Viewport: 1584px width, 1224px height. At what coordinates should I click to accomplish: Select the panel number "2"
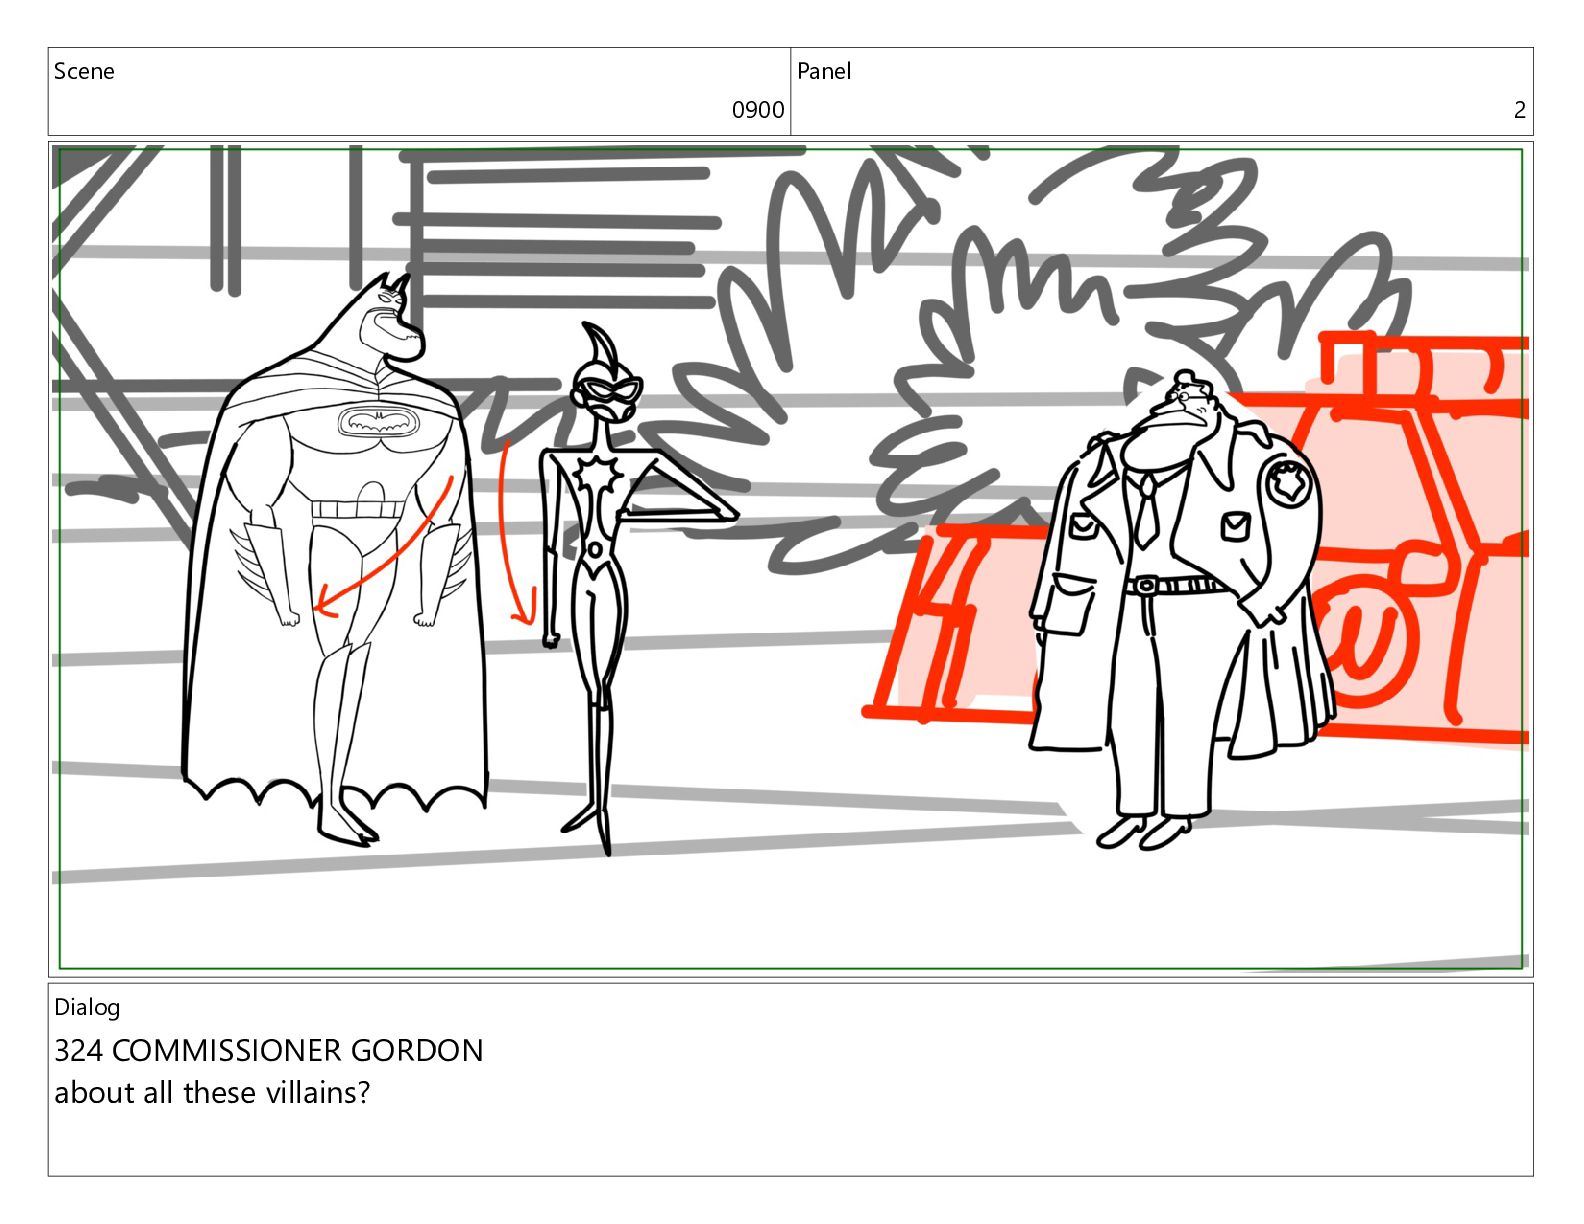(x=1520, y=110)
